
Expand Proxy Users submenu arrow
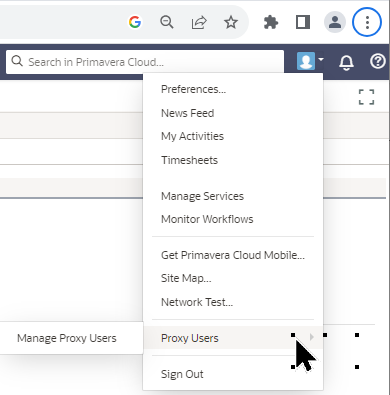pyautogui.click(x=312, y=337)
